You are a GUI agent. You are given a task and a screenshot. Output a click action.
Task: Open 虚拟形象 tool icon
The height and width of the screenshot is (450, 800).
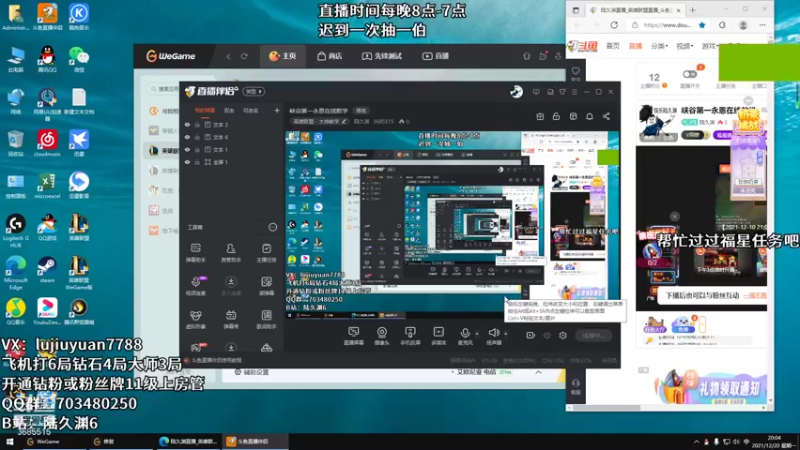click(195, 319)
